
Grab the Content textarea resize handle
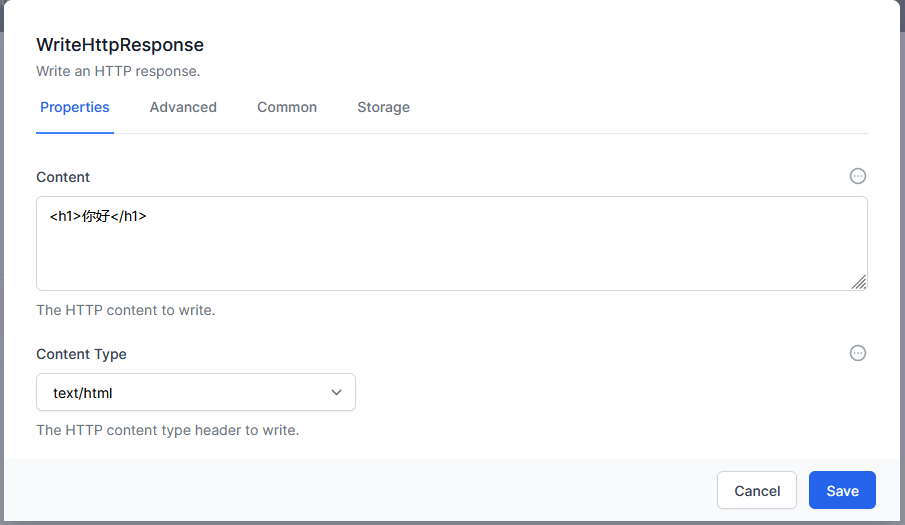click(859, 282)
